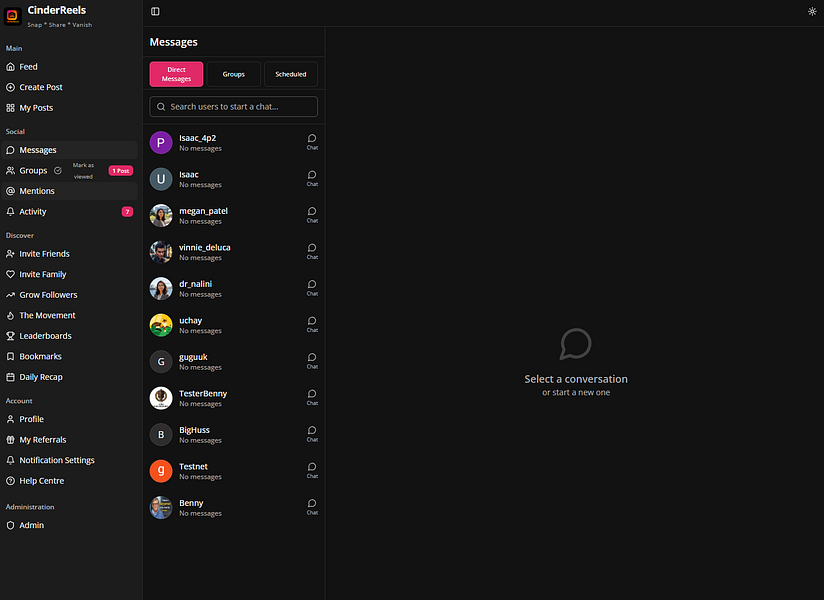Screen dimensions: 824x600
Task: Focus the Search users input field
Action: (x=233, y=107)
